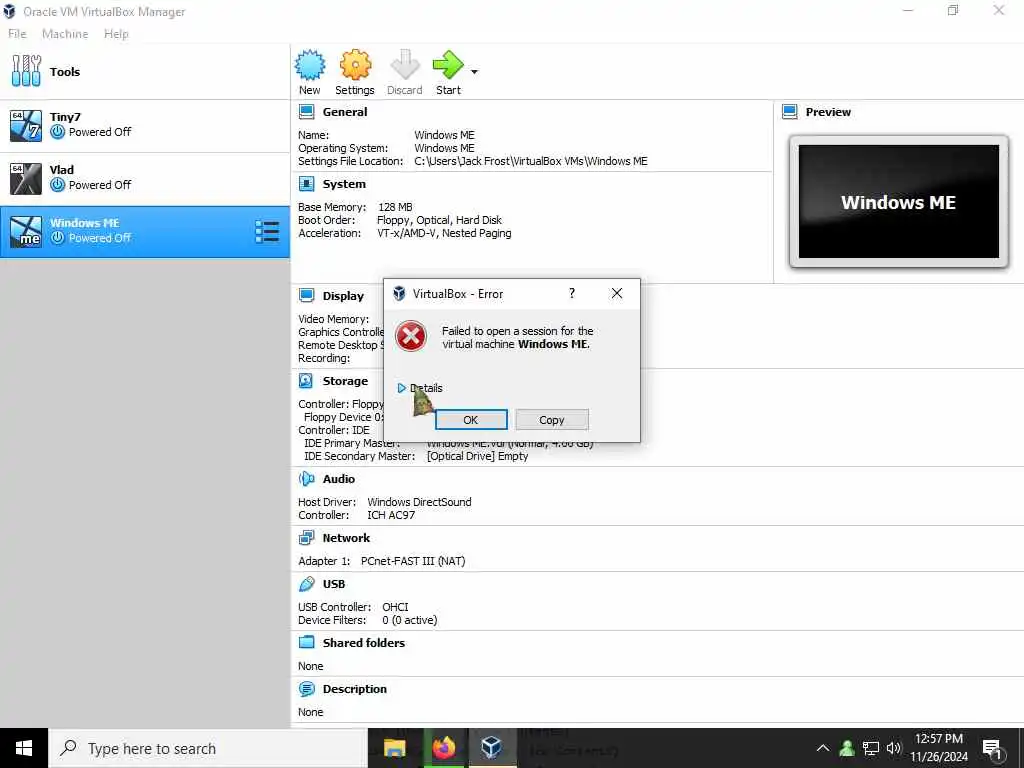Open the Start button dropdown arrow

(474, 72)
